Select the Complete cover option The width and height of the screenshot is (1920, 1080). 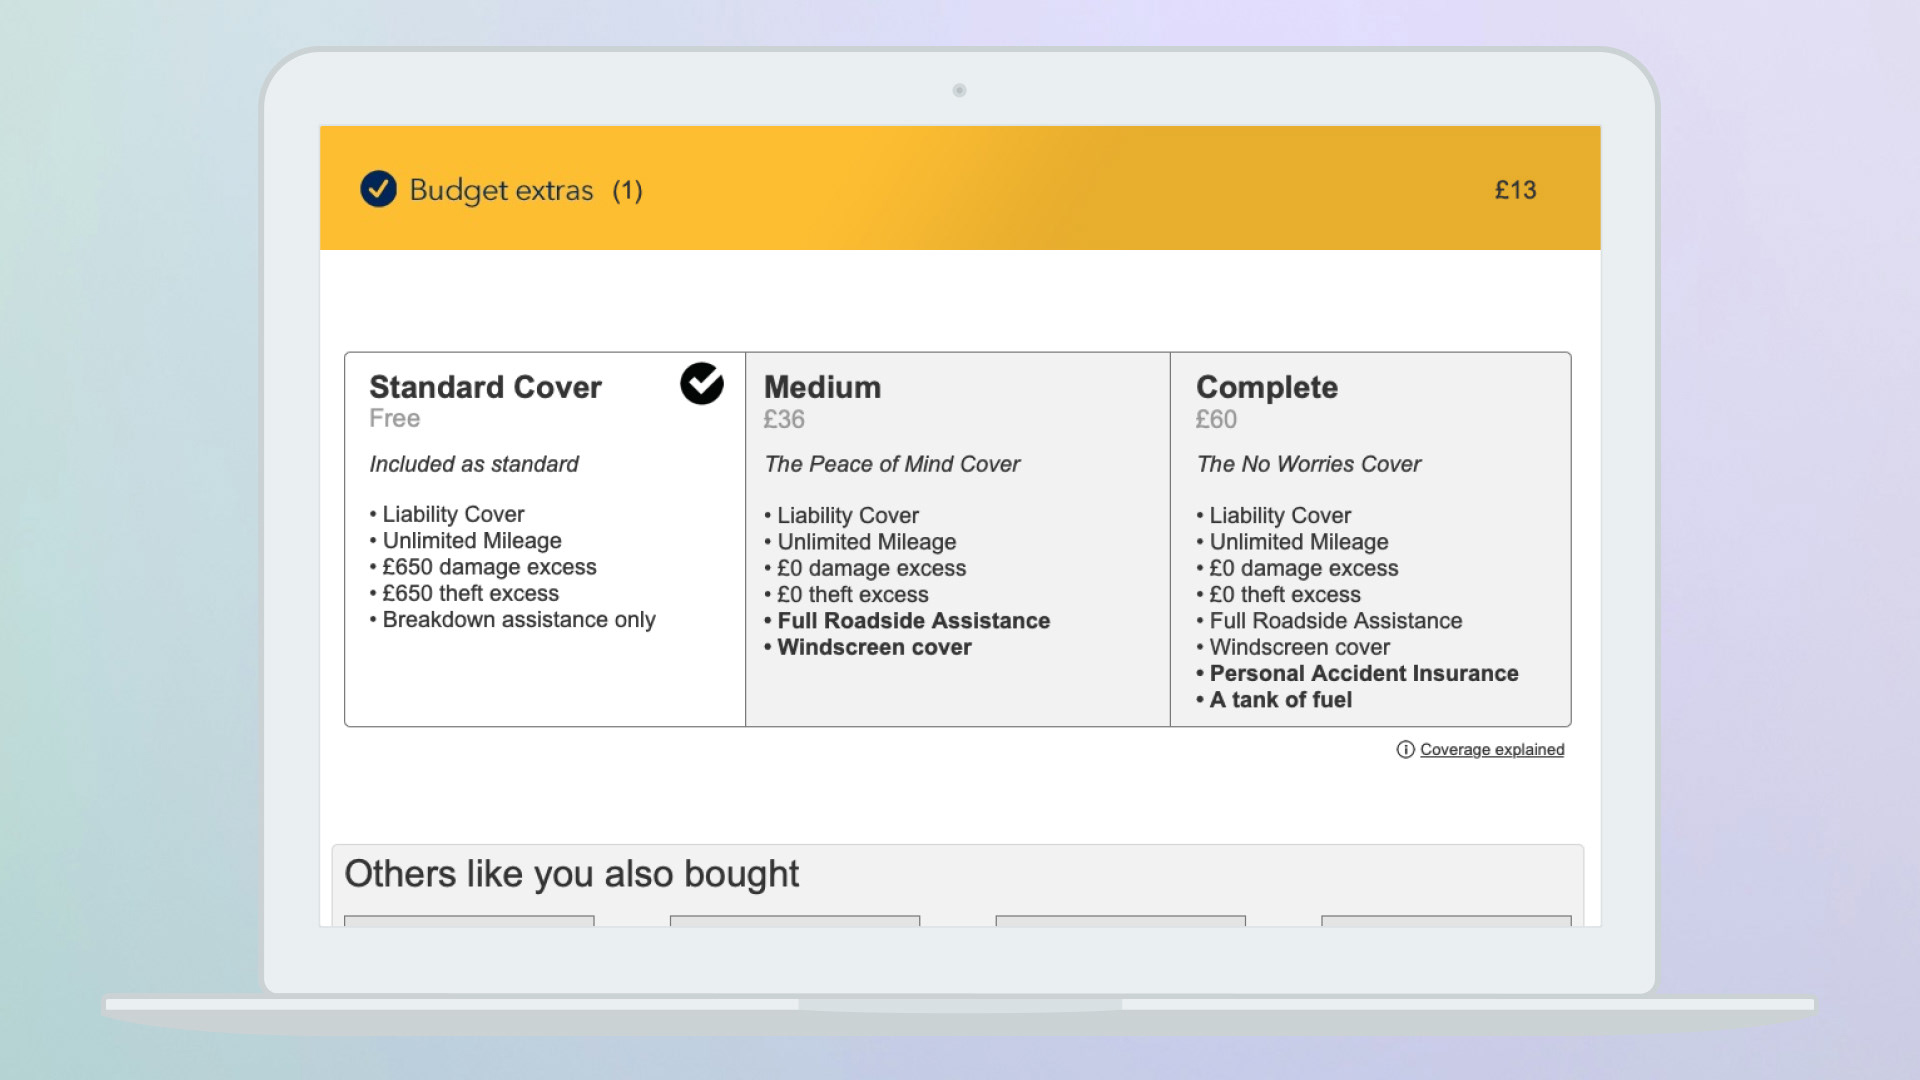(1266, 387)
